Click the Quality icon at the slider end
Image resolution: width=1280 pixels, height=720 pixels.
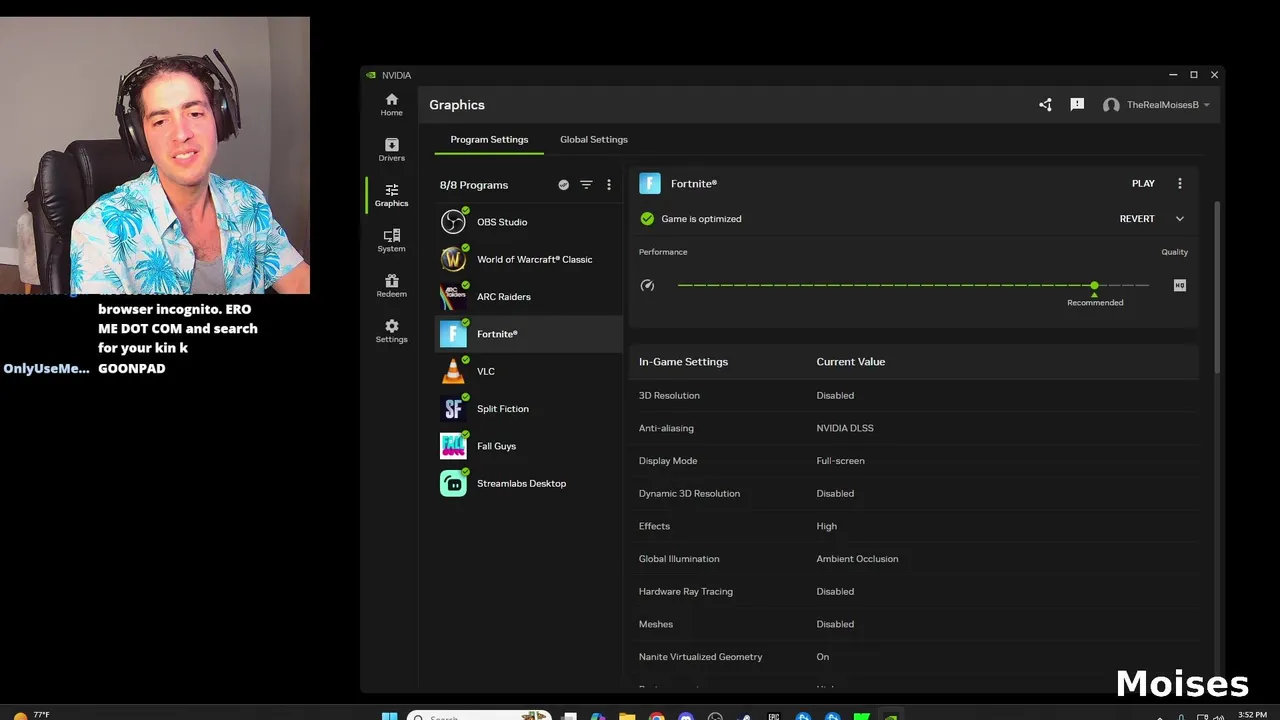pos(1179,285)
